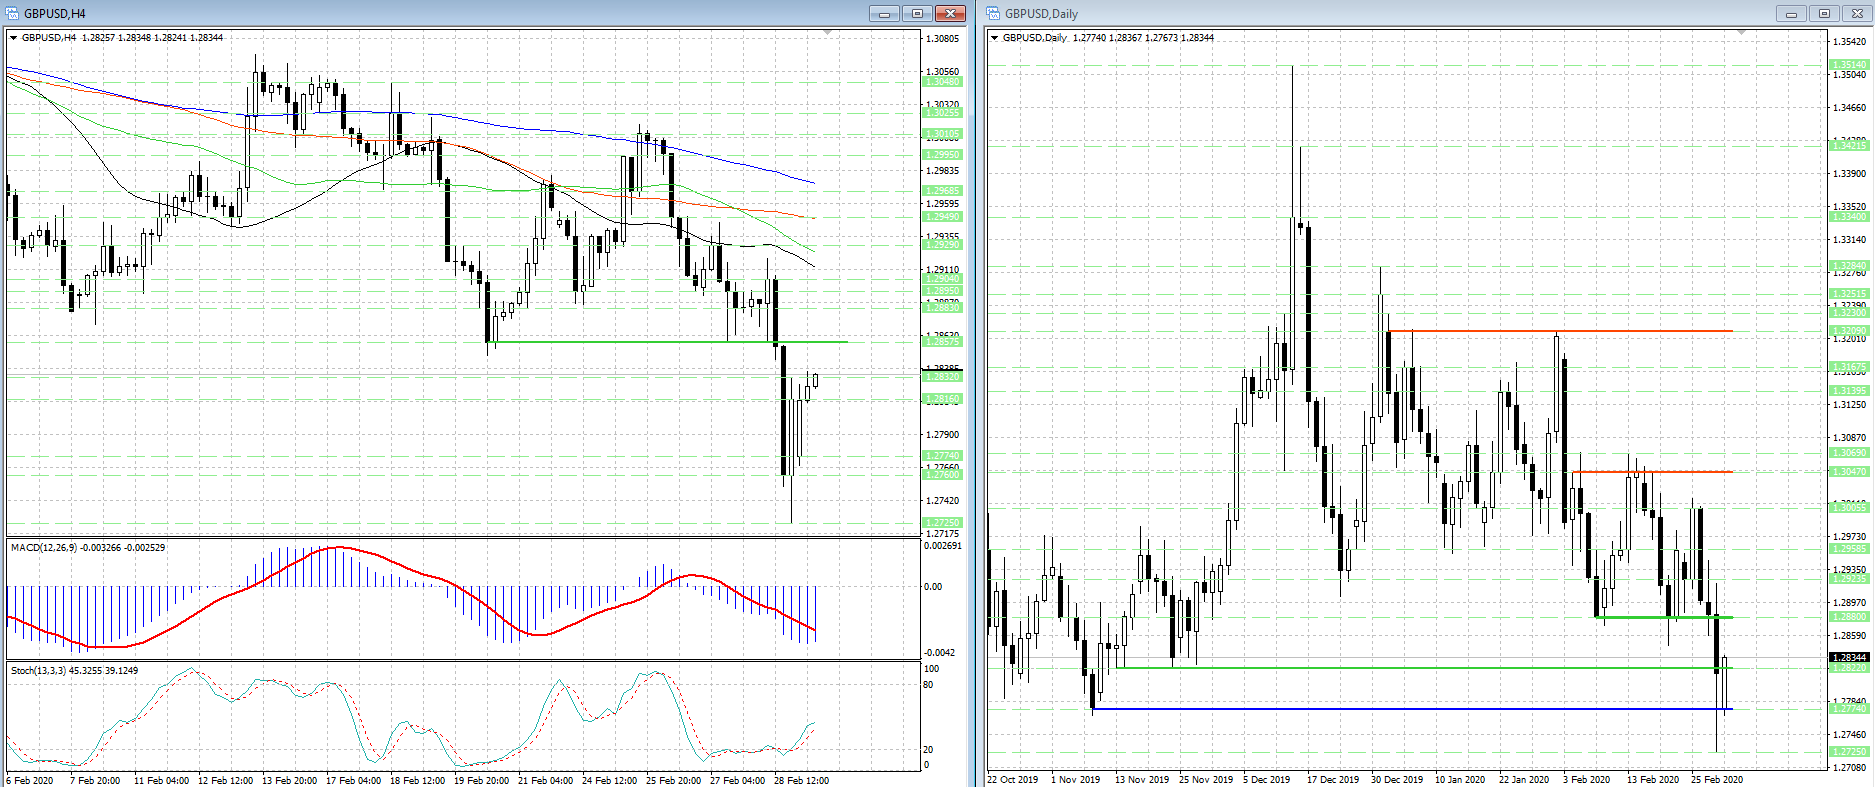Click the Daily chart shift triangle marker
The width and height of the screenshot is (1875, 787).
[x=1742, y=33]
